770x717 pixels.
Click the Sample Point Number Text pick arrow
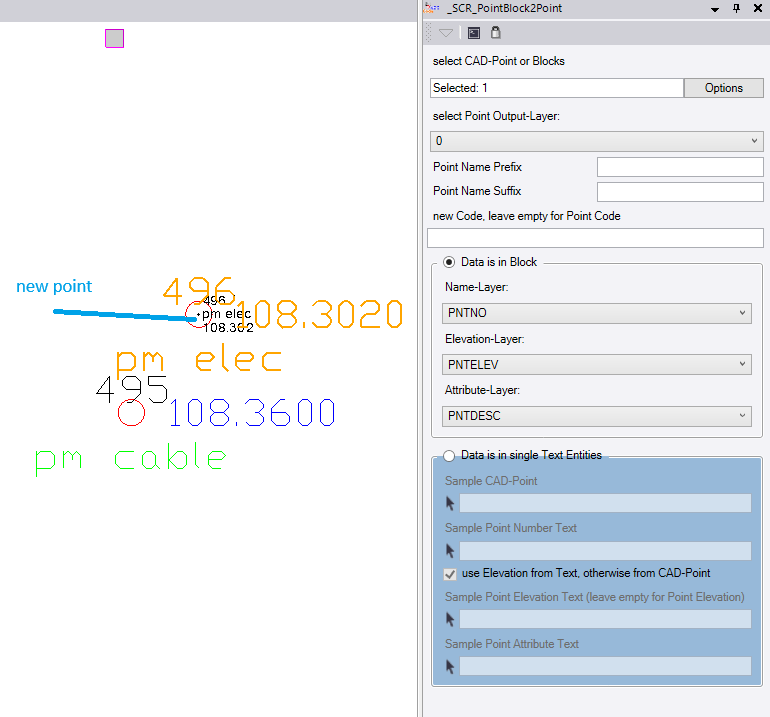click(450, 551)
